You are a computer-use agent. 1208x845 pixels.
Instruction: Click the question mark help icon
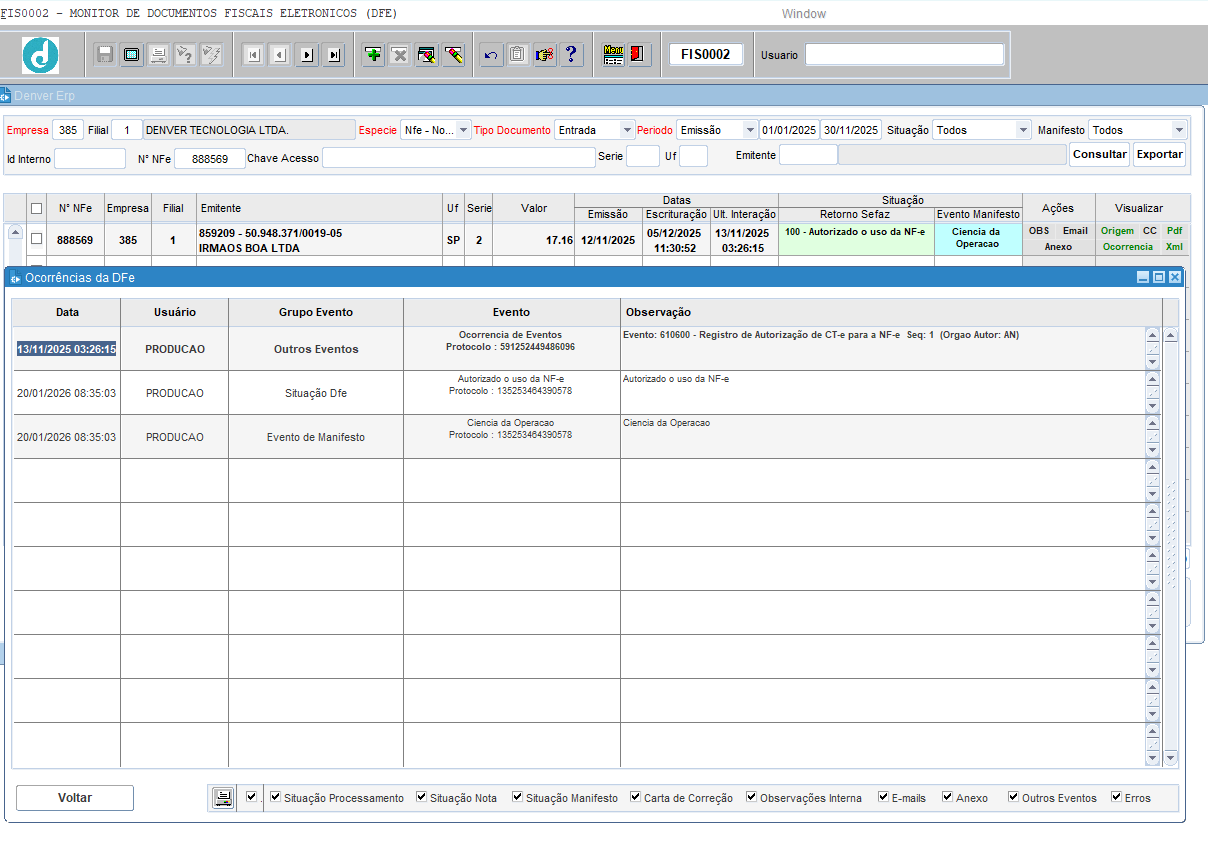[571, 54]
